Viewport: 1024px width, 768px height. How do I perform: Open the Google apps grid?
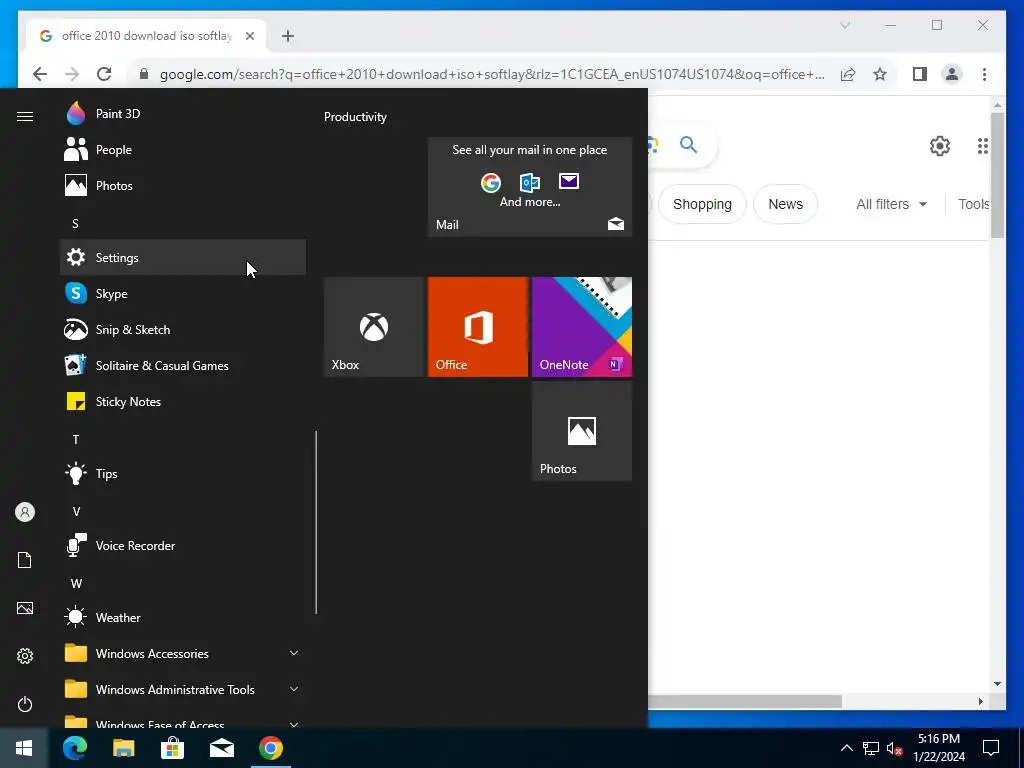click(982, 146)
